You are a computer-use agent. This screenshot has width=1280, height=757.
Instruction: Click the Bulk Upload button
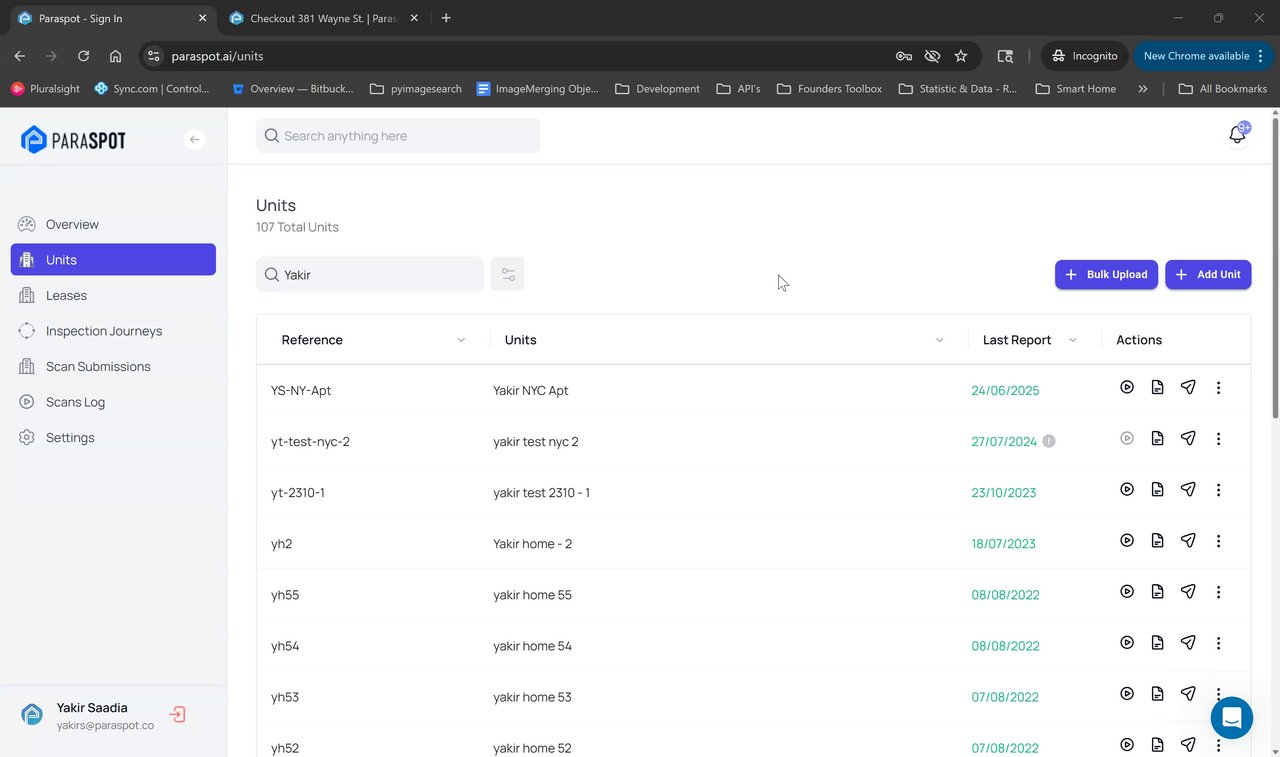pos(1106,274)
